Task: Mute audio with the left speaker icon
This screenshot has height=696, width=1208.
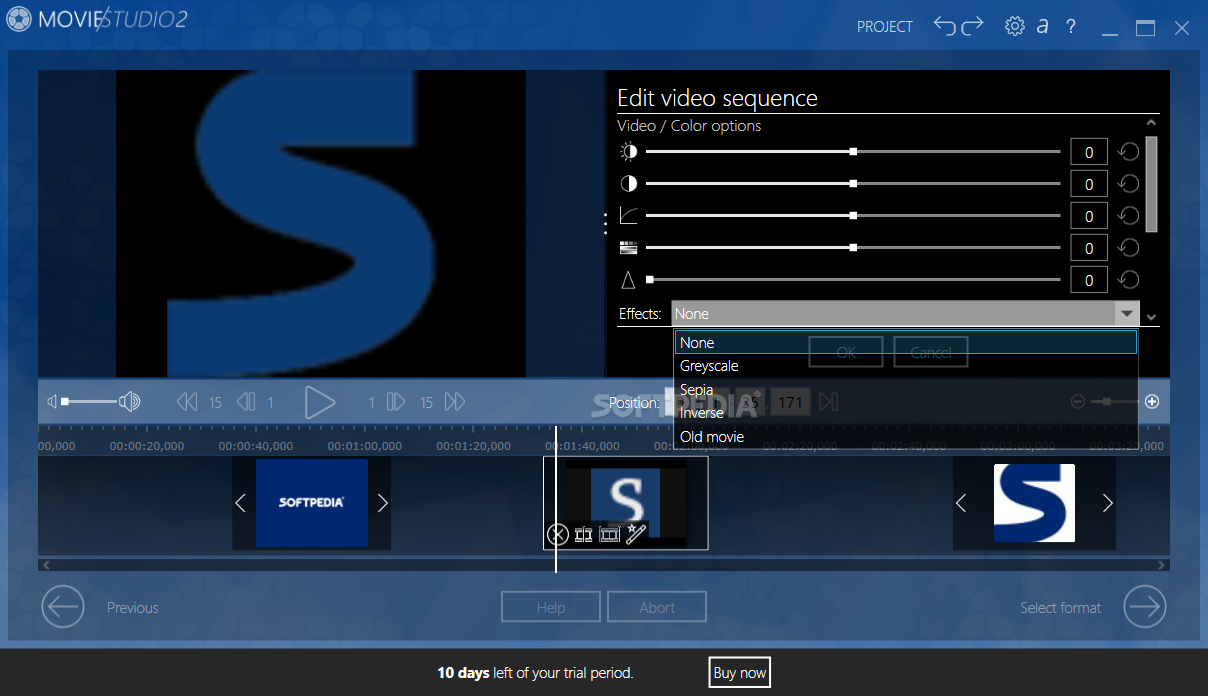Action: 52,402
